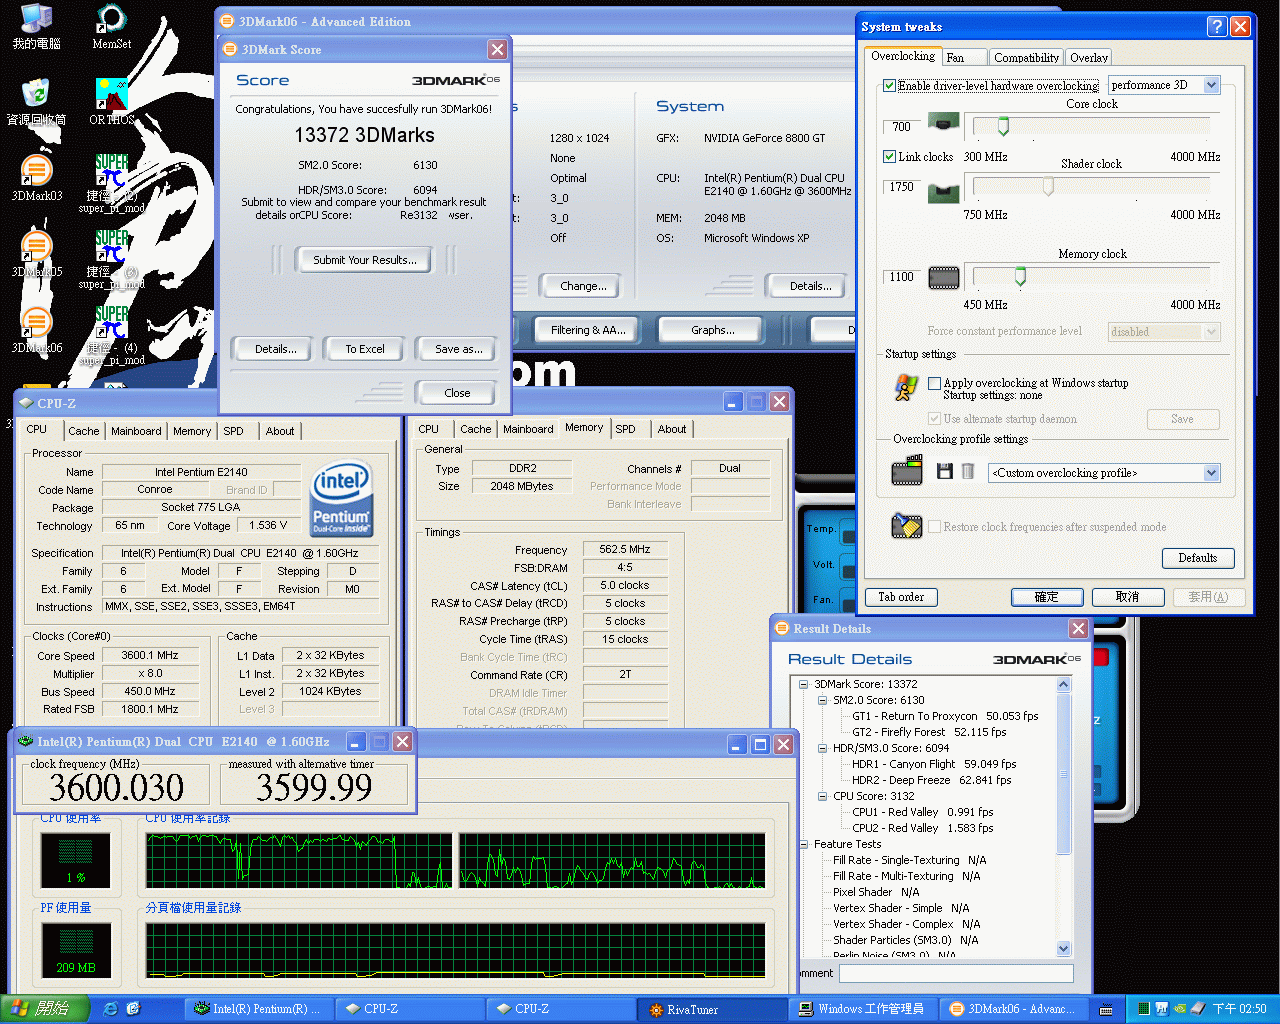The image size is (1280, 1024).
Task: Launch the ORTHOS desktop shortcut
Action: [111, 102]
